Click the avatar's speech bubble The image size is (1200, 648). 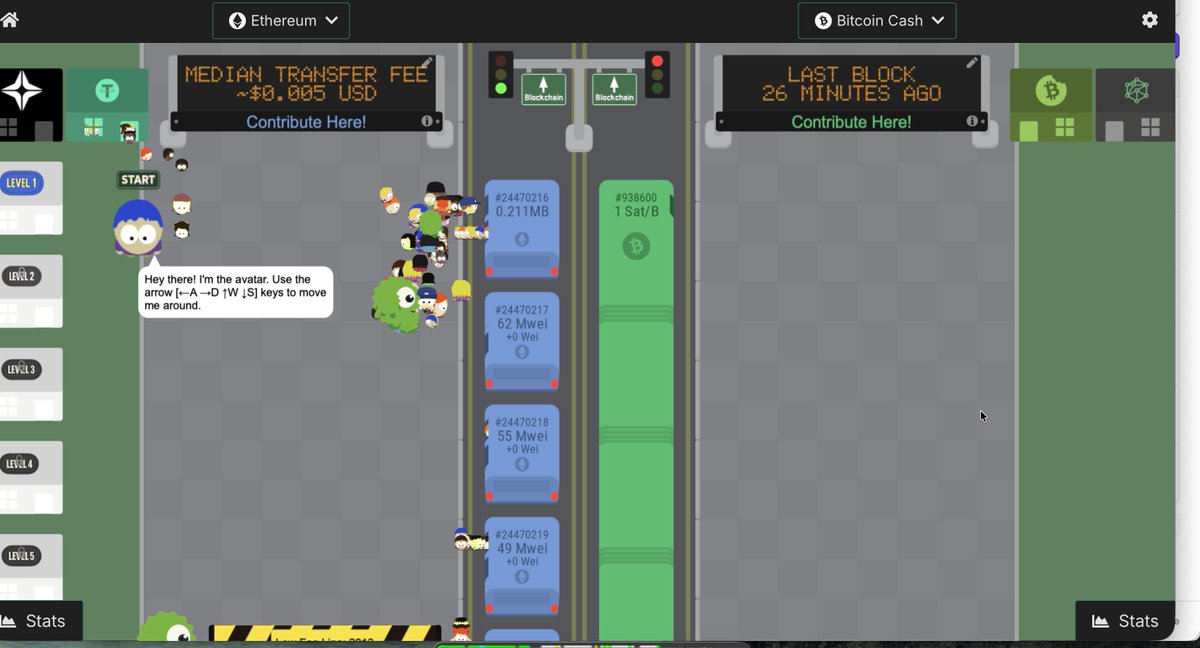click(x=236, y=292)
